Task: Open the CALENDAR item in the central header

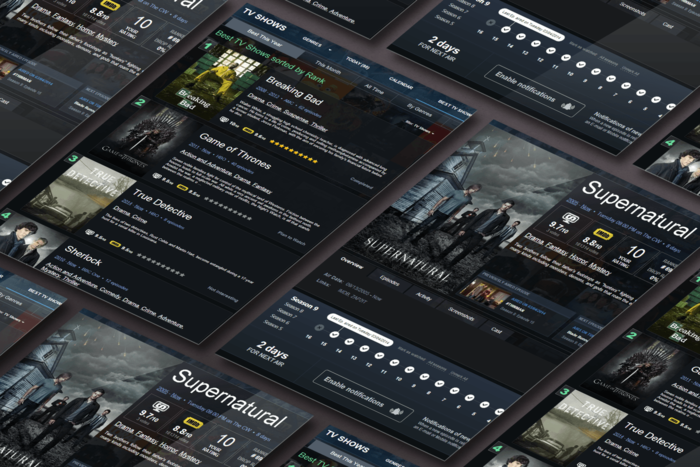Action: click(x=400, y=83)
